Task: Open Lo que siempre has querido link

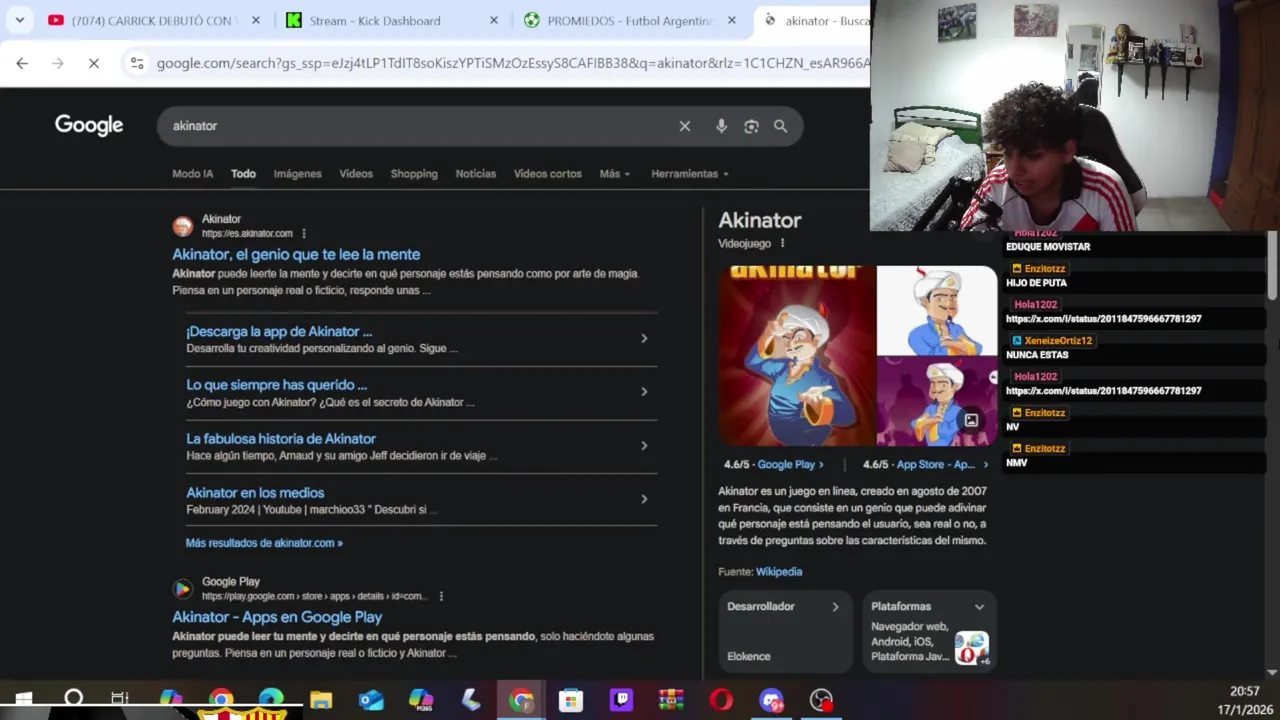Action: 276,385
